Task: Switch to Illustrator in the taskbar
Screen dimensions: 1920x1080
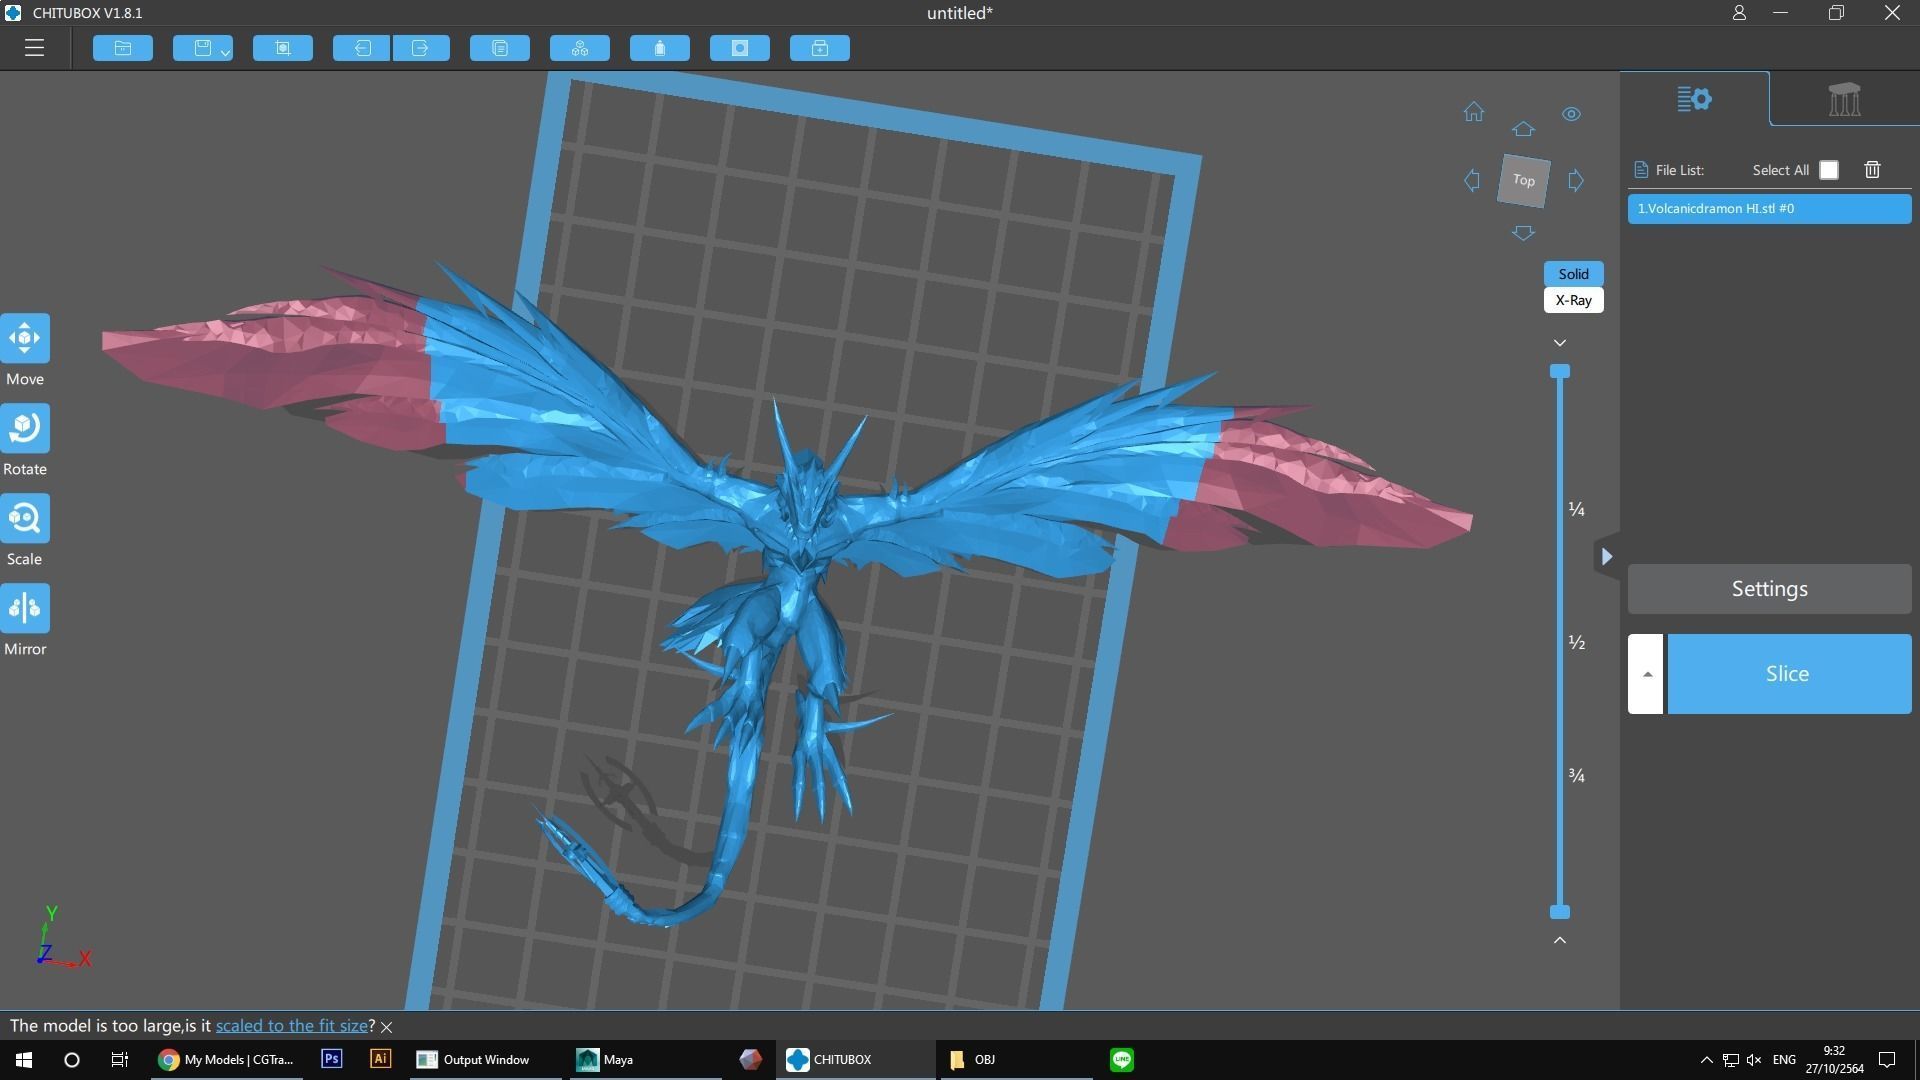Action: (380, 1059)
